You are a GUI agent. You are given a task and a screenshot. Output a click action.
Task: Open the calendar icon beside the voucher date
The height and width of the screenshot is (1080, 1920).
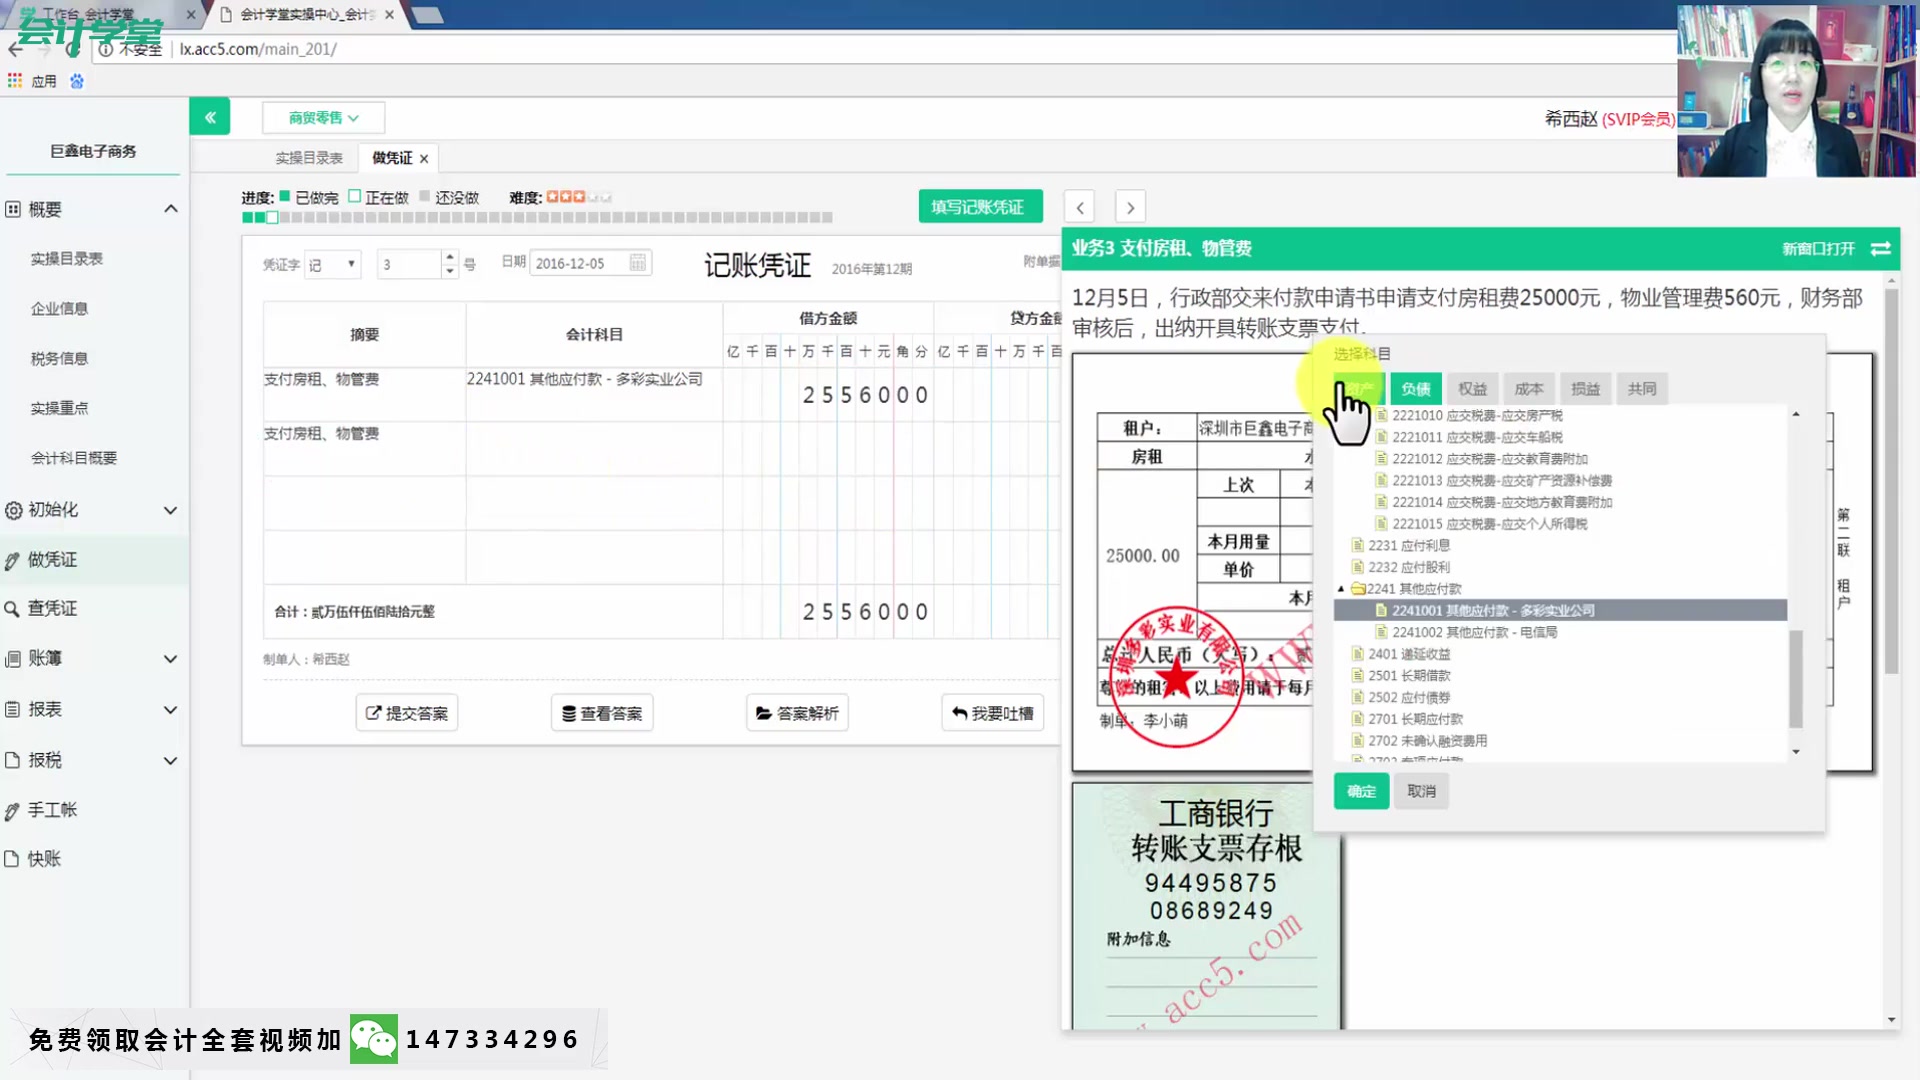pos(638,262)
